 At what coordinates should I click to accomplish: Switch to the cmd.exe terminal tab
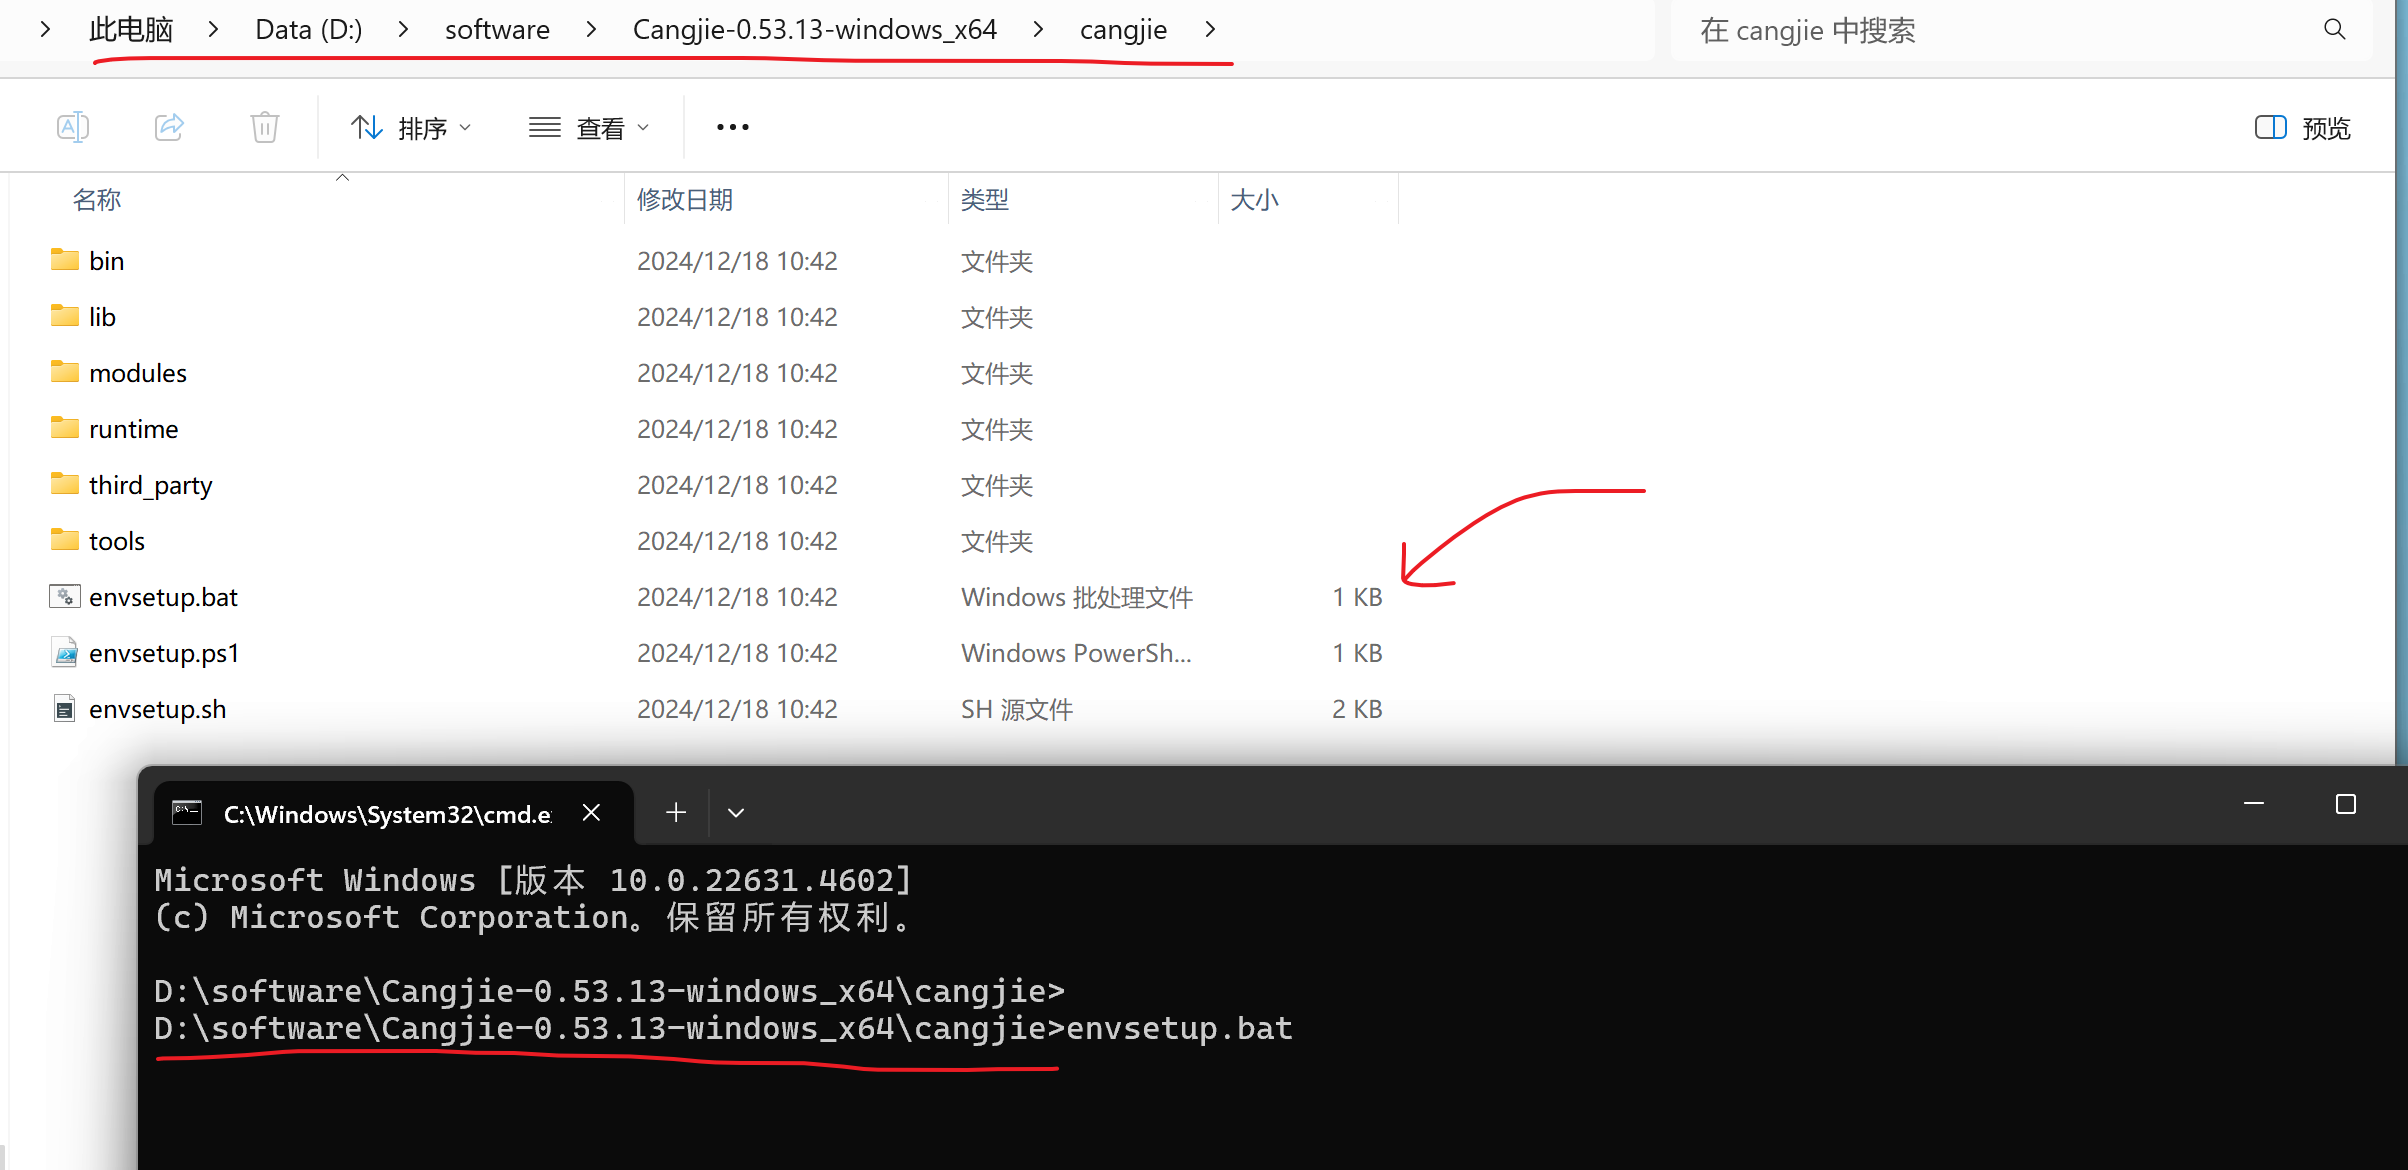click(386, 814)
